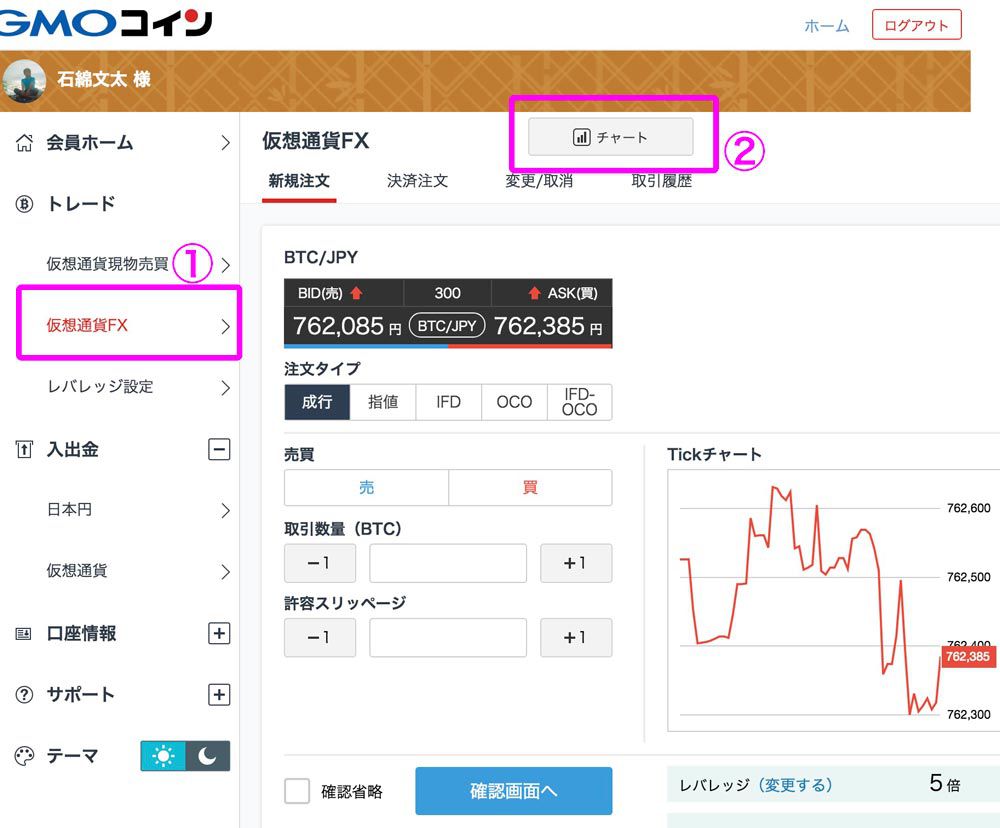Switch to 取引履歴 tab
Screen dimensions: 1000x828
[662, 181]
